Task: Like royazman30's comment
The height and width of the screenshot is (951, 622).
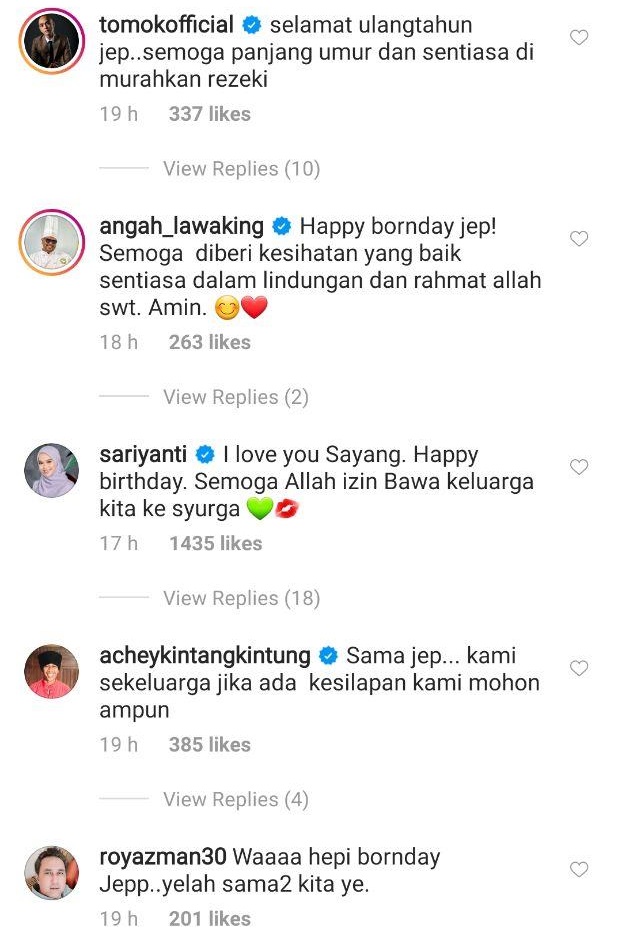Action: [x=579, y=869]
